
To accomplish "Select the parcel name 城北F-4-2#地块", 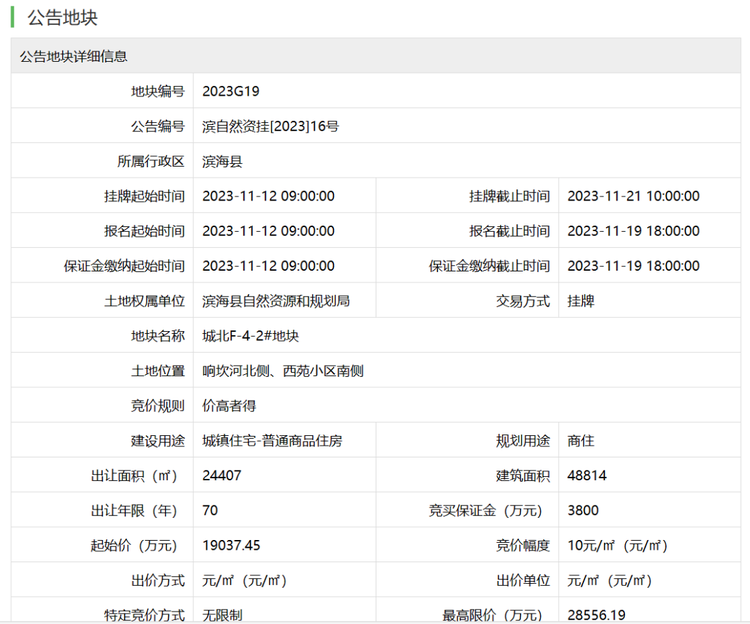I will coord(250,336).
